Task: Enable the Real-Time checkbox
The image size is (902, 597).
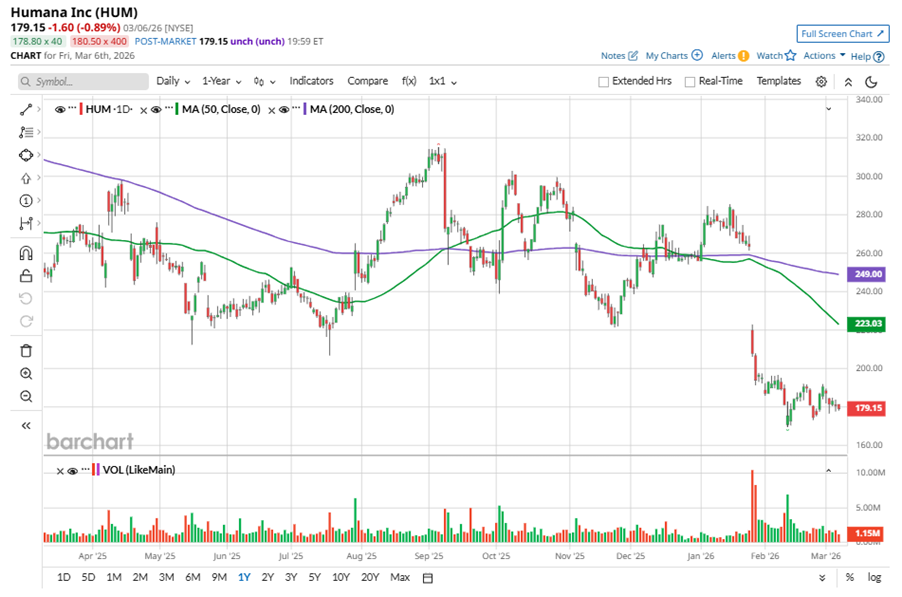Action: pyautogui.click(x=690, y=82)
